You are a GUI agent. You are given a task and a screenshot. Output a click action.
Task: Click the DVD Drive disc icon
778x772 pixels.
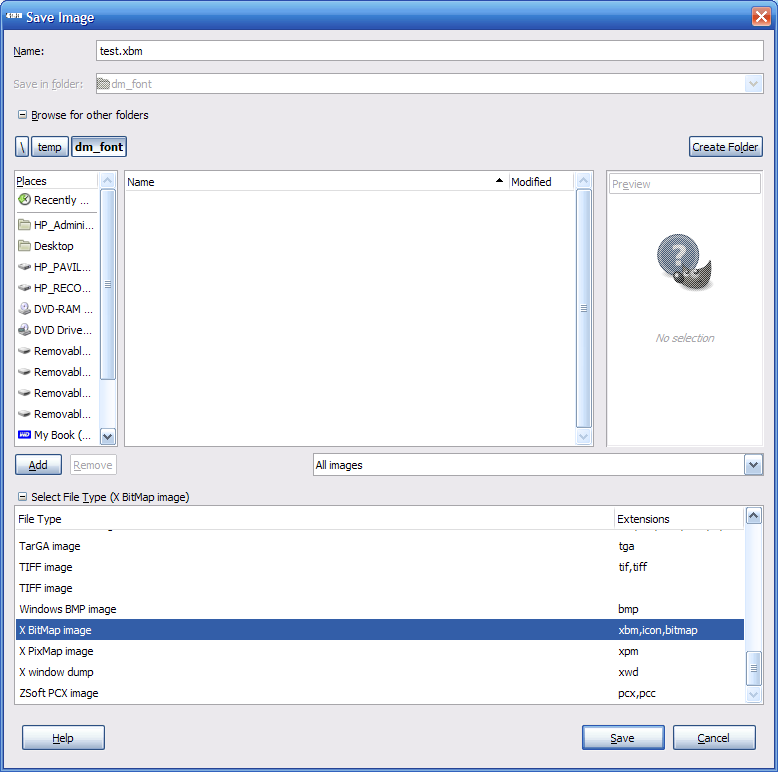(x=24, y=330)
